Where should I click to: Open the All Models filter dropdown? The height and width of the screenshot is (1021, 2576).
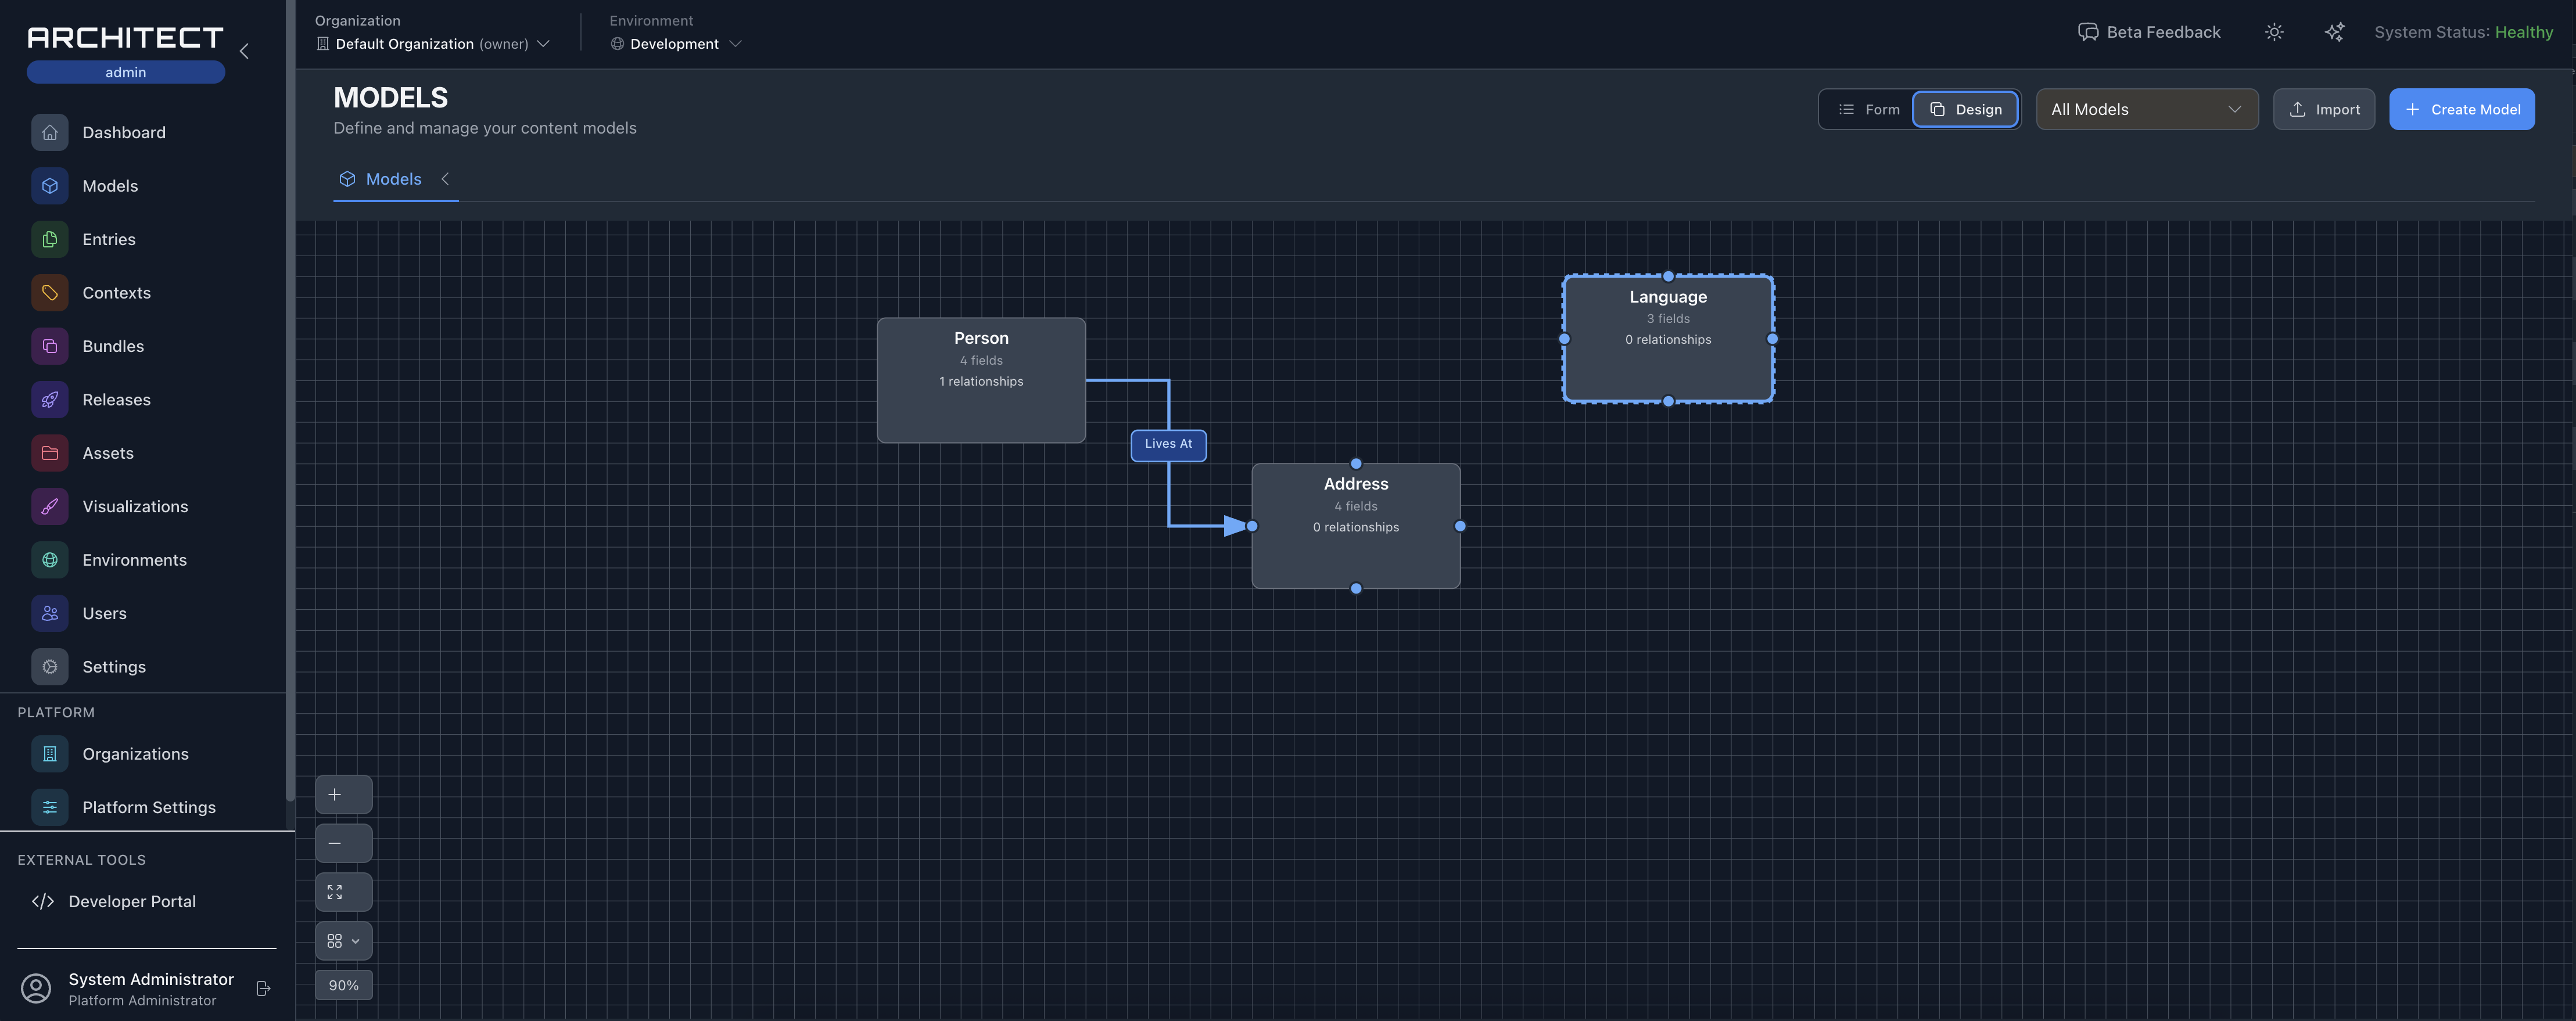click(2146, 109)
